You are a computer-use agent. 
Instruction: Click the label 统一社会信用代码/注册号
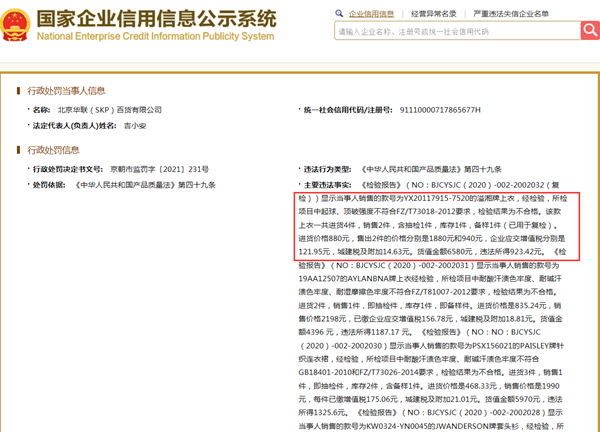point(348,110)
